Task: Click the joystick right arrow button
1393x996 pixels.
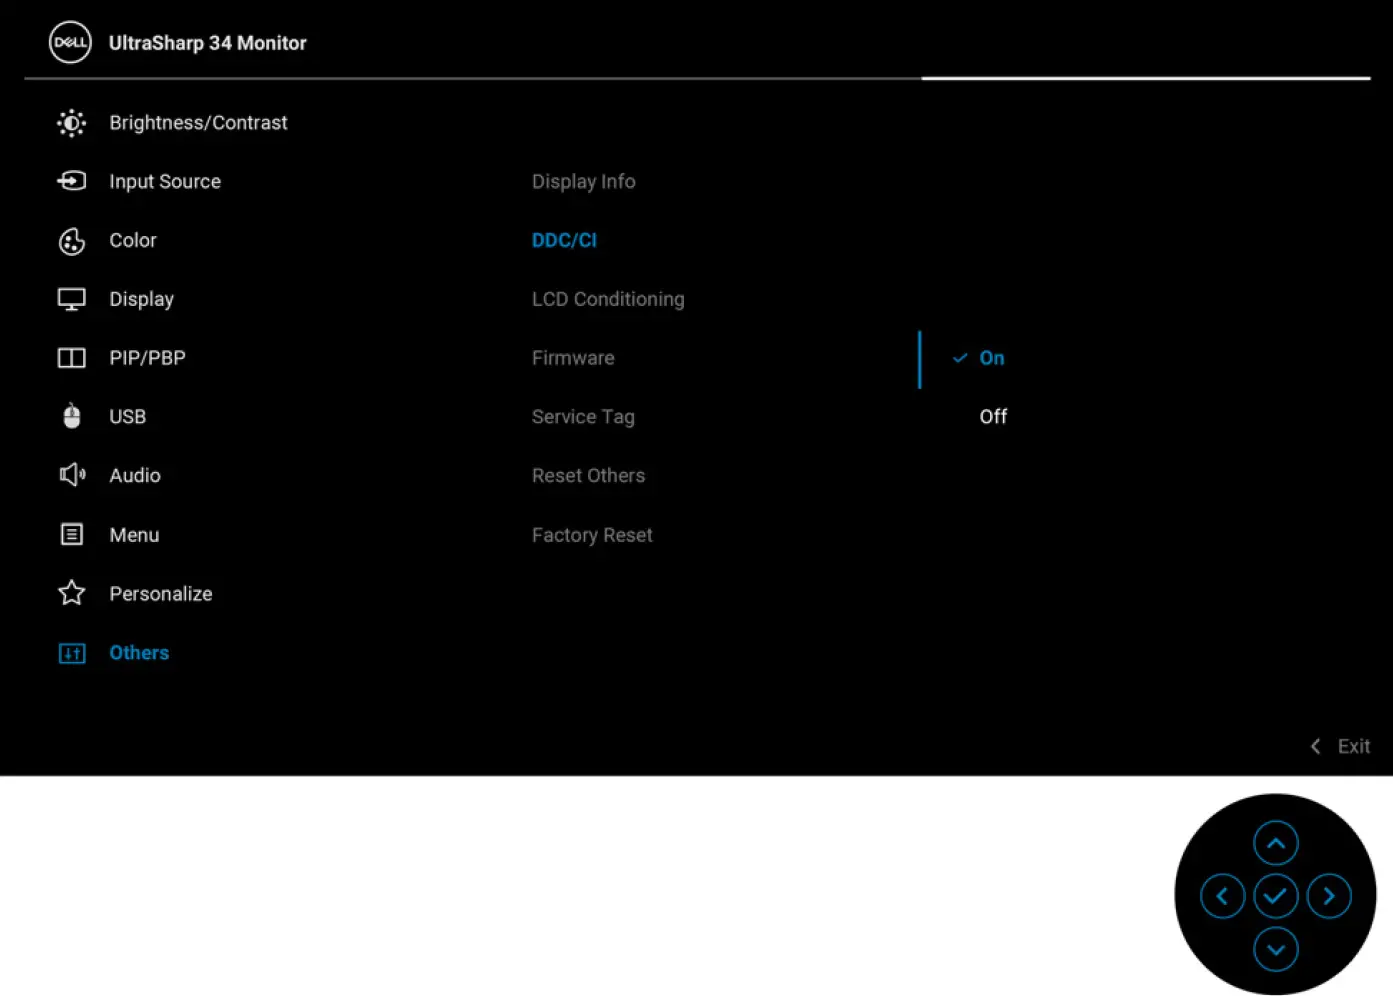Action: [1328, 896]
